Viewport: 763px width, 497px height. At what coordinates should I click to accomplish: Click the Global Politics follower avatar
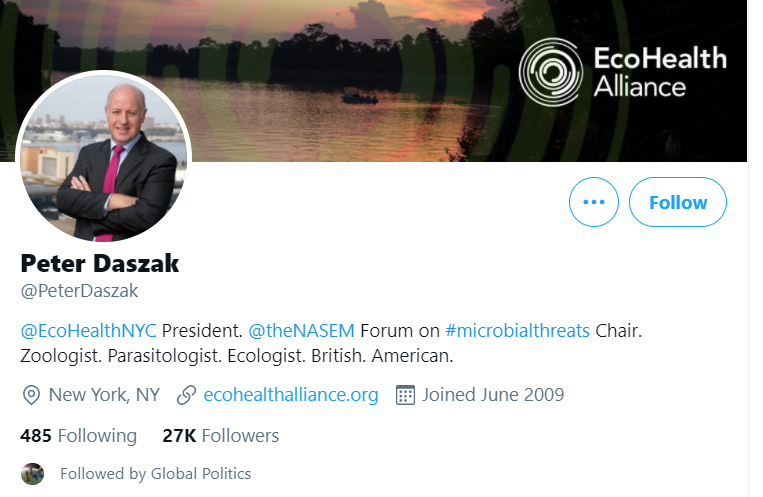tap(33, 474)
